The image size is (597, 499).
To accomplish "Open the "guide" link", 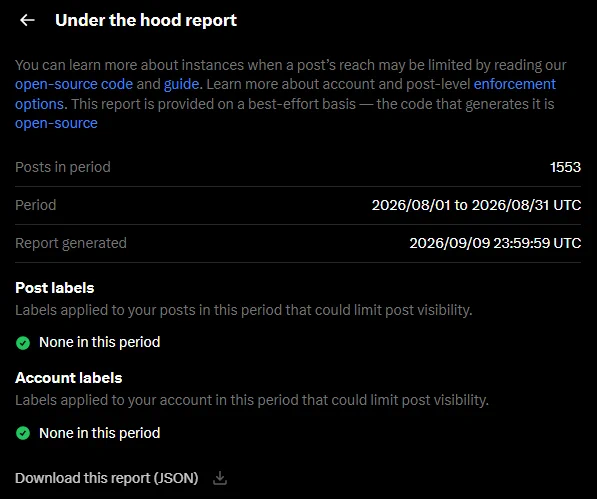I will pyautogui.click(x=181, y=84).
